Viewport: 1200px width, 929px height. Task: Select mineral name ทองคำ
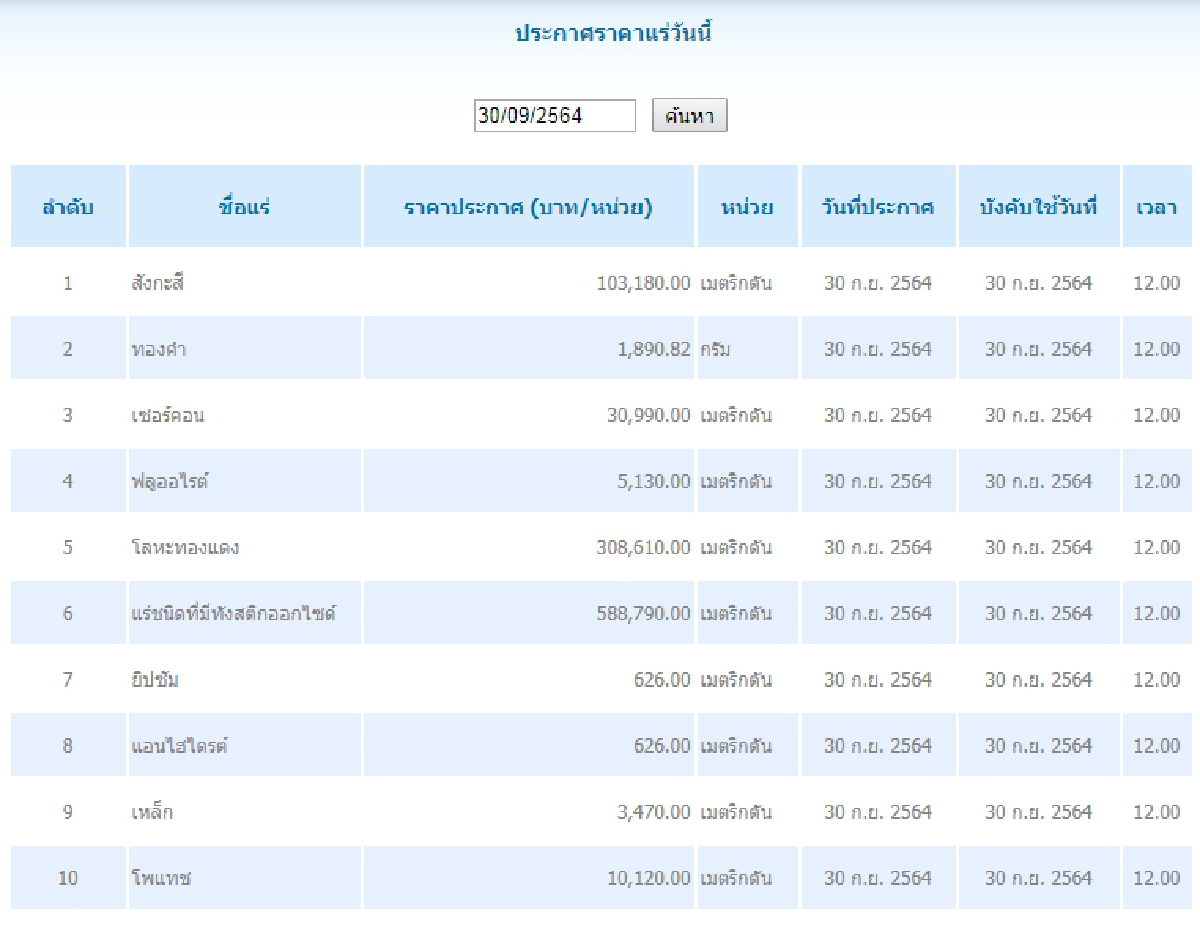(159, 349)
